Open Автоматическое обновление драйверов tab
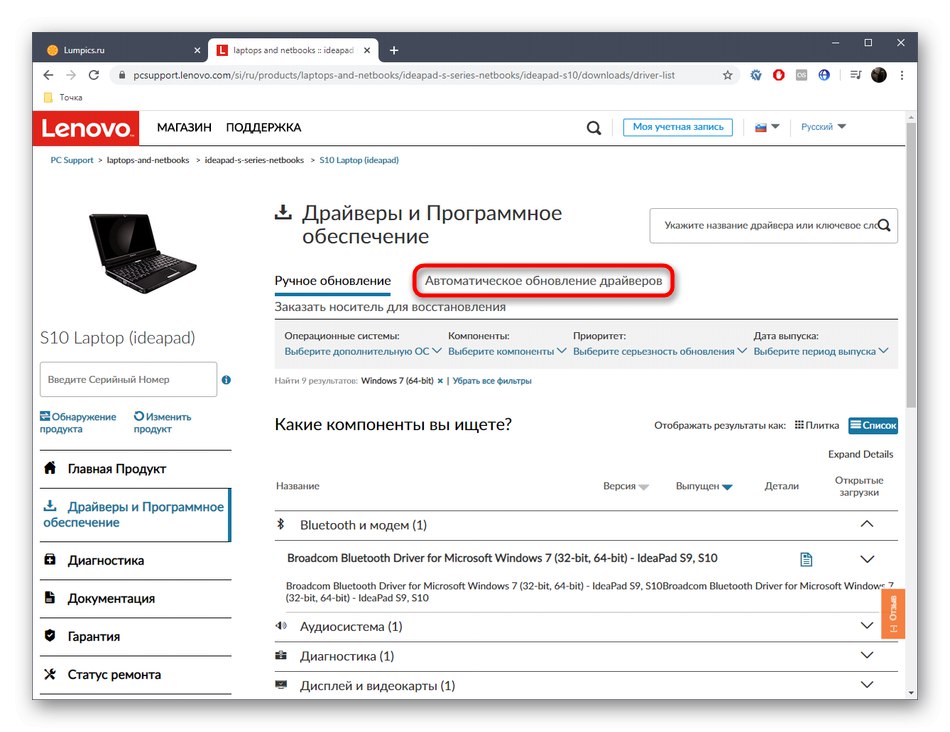This screenshot has height=732, width=950. point(543,281)
